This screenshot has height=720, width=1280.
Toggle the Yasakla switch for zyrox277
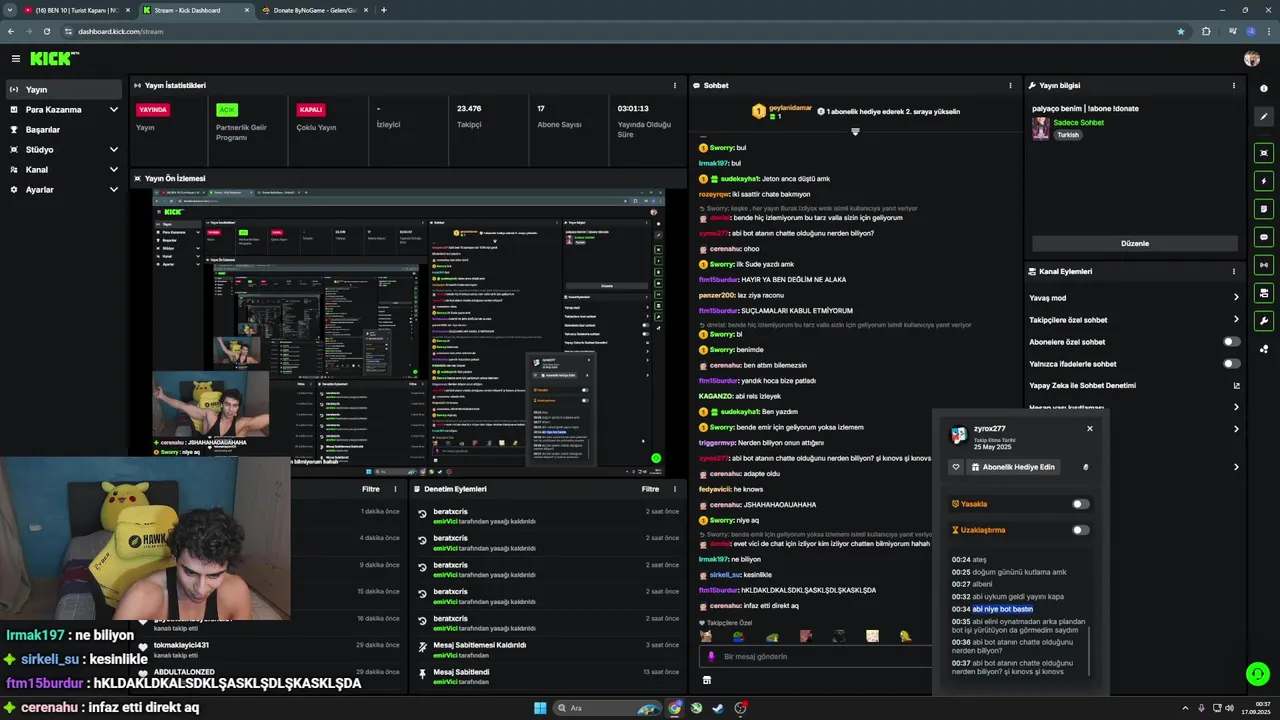point(1081,504)
